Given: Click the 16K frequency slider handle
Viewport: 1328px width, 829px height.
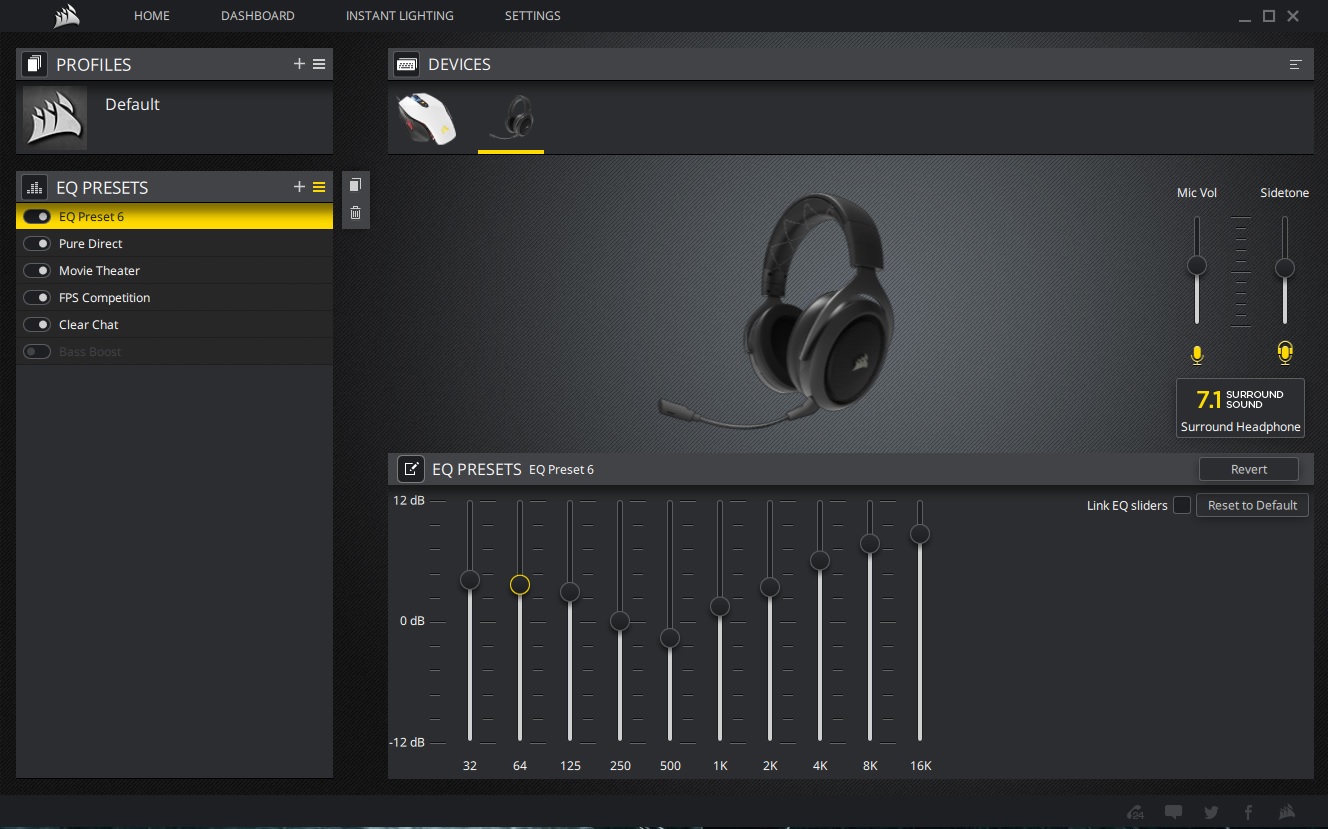Looking at the screenshot, I should pyautogui.click(x=920, y=535).
